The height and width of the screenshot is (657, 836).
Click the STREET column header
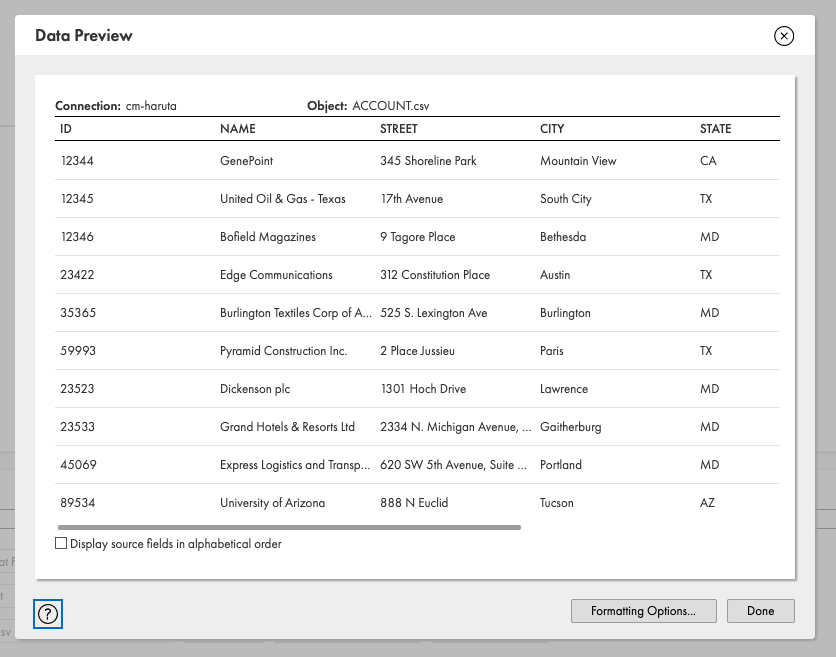click(x=399, y=129)
